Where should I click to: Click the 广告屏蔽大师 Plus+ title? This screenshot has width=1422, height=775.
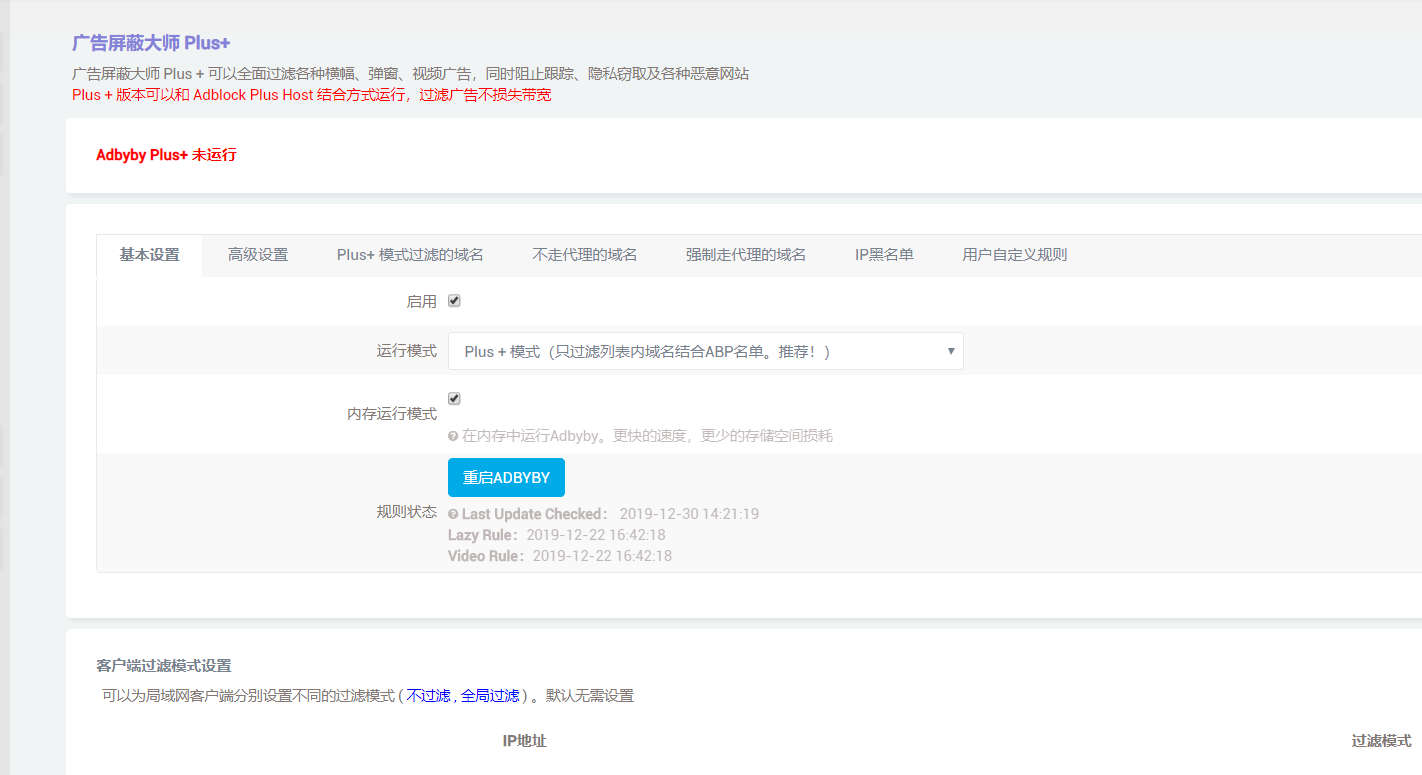[150, 44]
